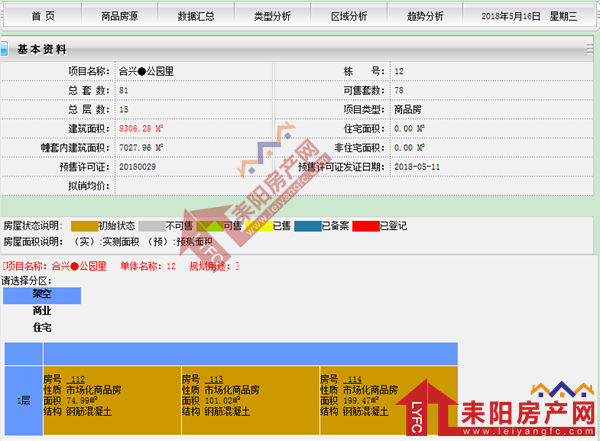
Task: Click the 请选择分区 label
Action: click(26, 281)
